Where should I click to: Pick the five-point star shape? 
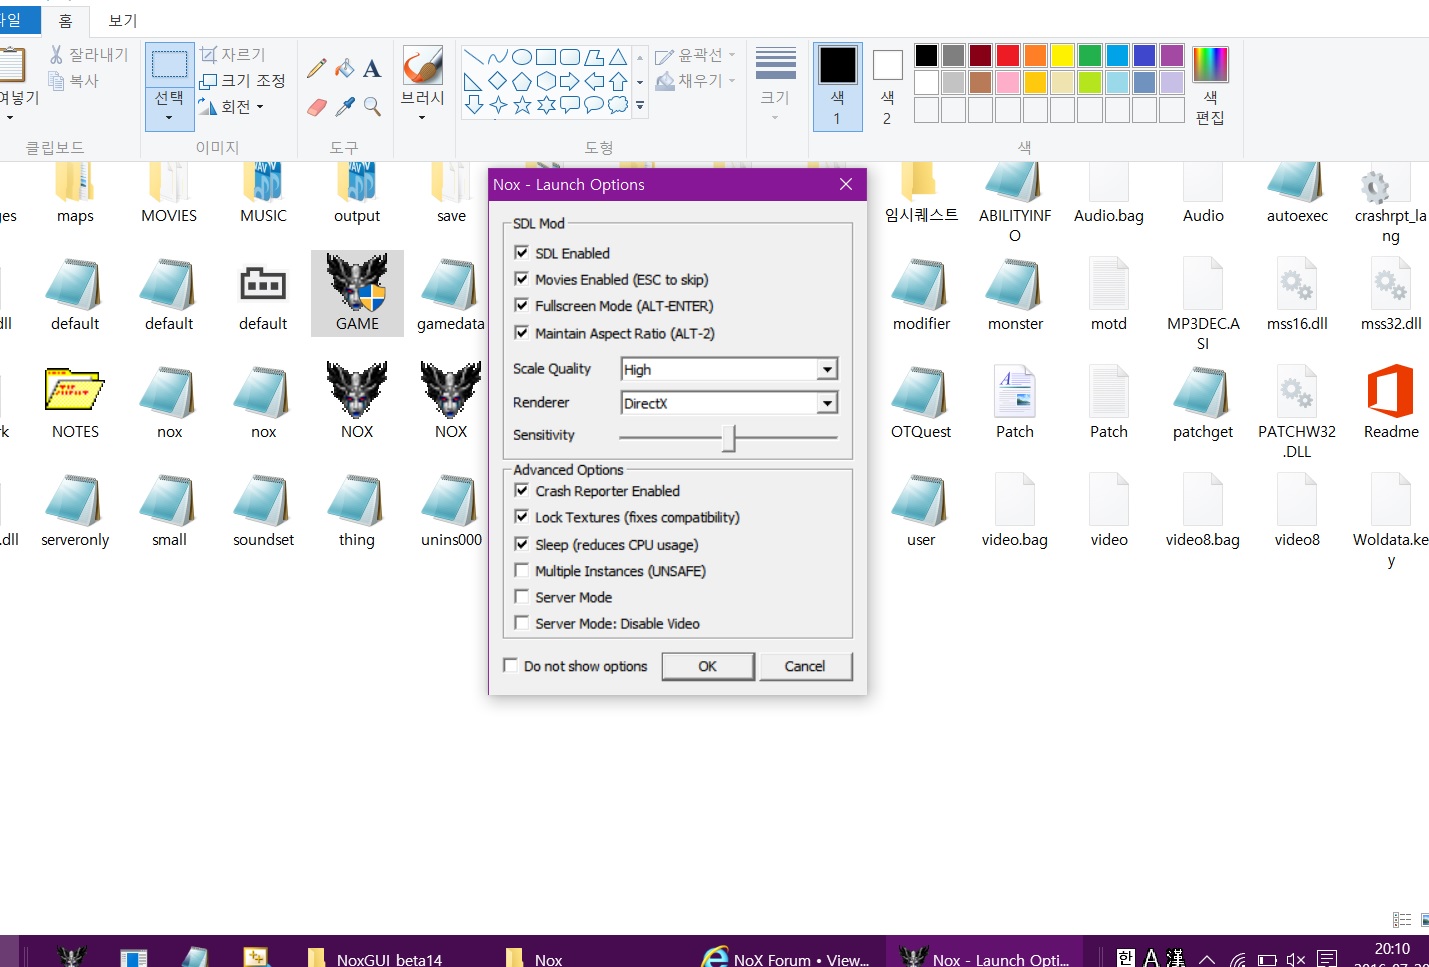pyautogui.click(x=522, y=104)
